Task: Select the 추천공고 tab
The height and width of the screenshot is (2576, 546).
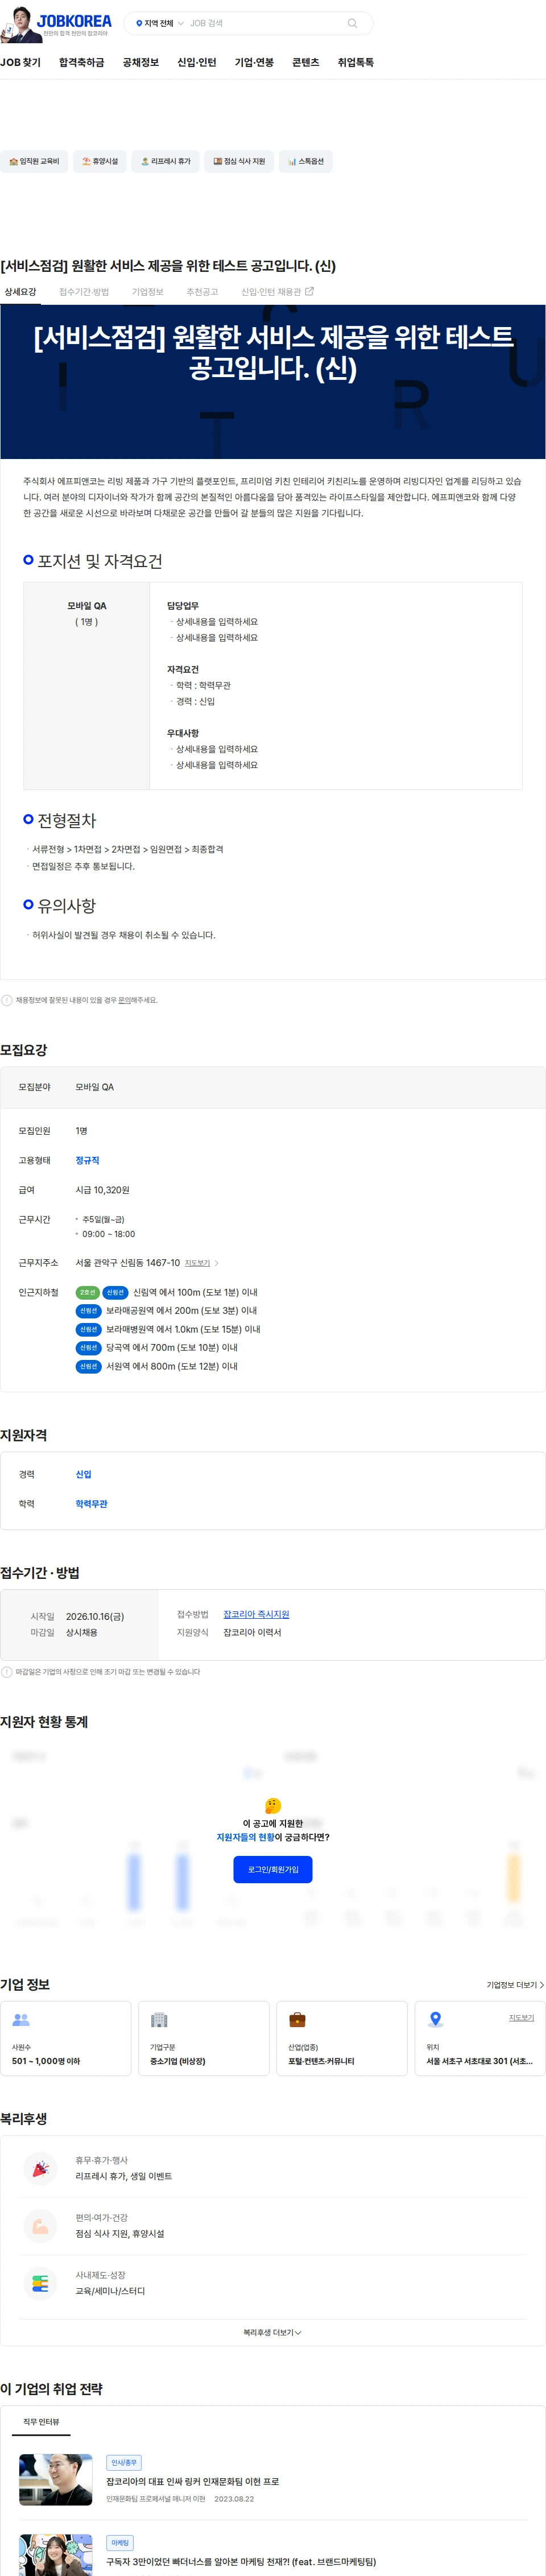Action: point(202,292)
